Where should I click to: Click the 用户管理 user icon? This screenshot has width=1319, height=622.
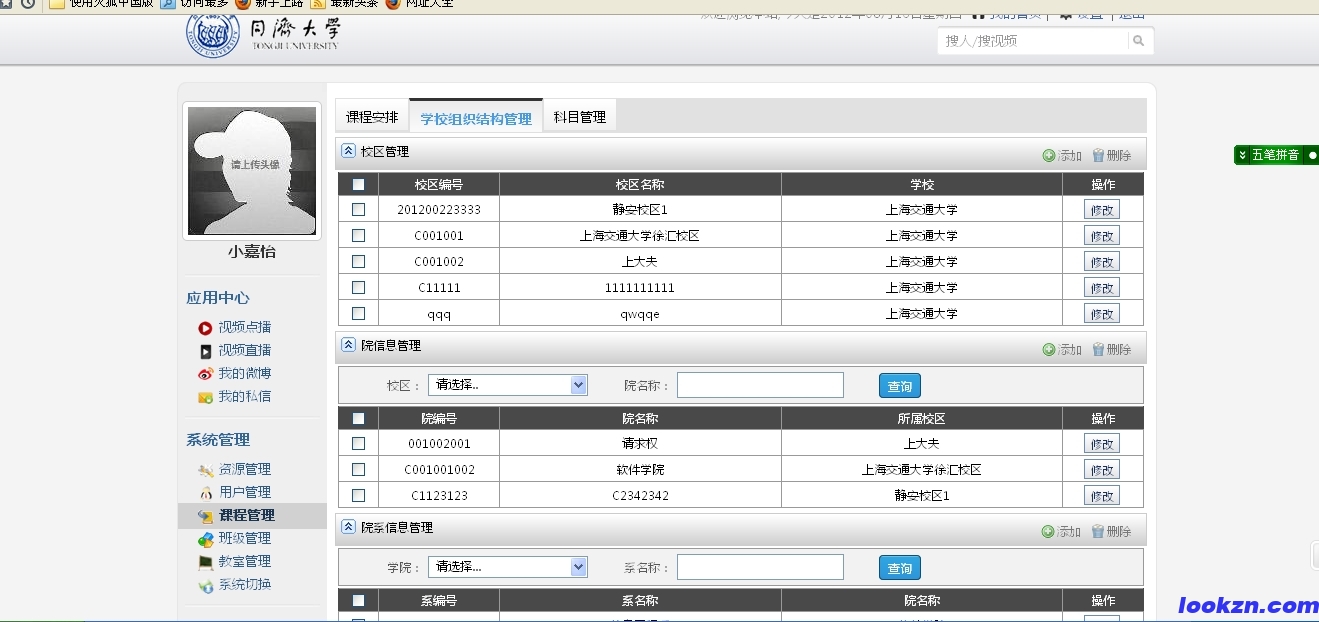coord(205,493)
